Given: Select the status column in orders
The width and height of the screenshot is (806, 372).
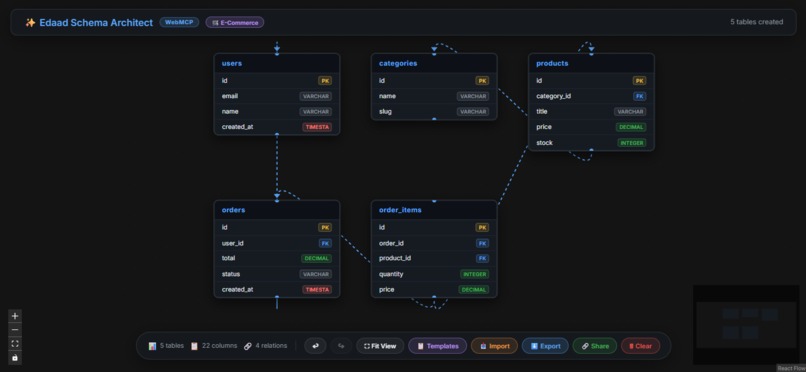Looking at the screenshot, I should pyautogui.click(x=277, y=274).
